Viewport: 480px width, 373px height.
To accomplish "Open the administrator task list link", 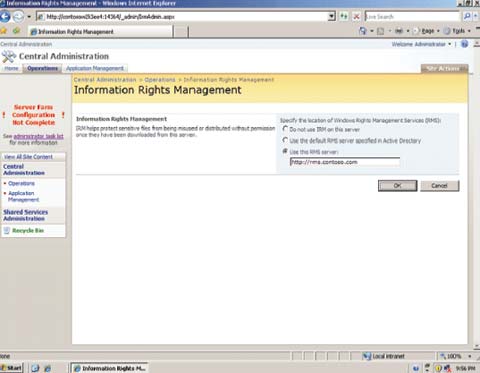I will pyautogui.click(x=38, y=136).
